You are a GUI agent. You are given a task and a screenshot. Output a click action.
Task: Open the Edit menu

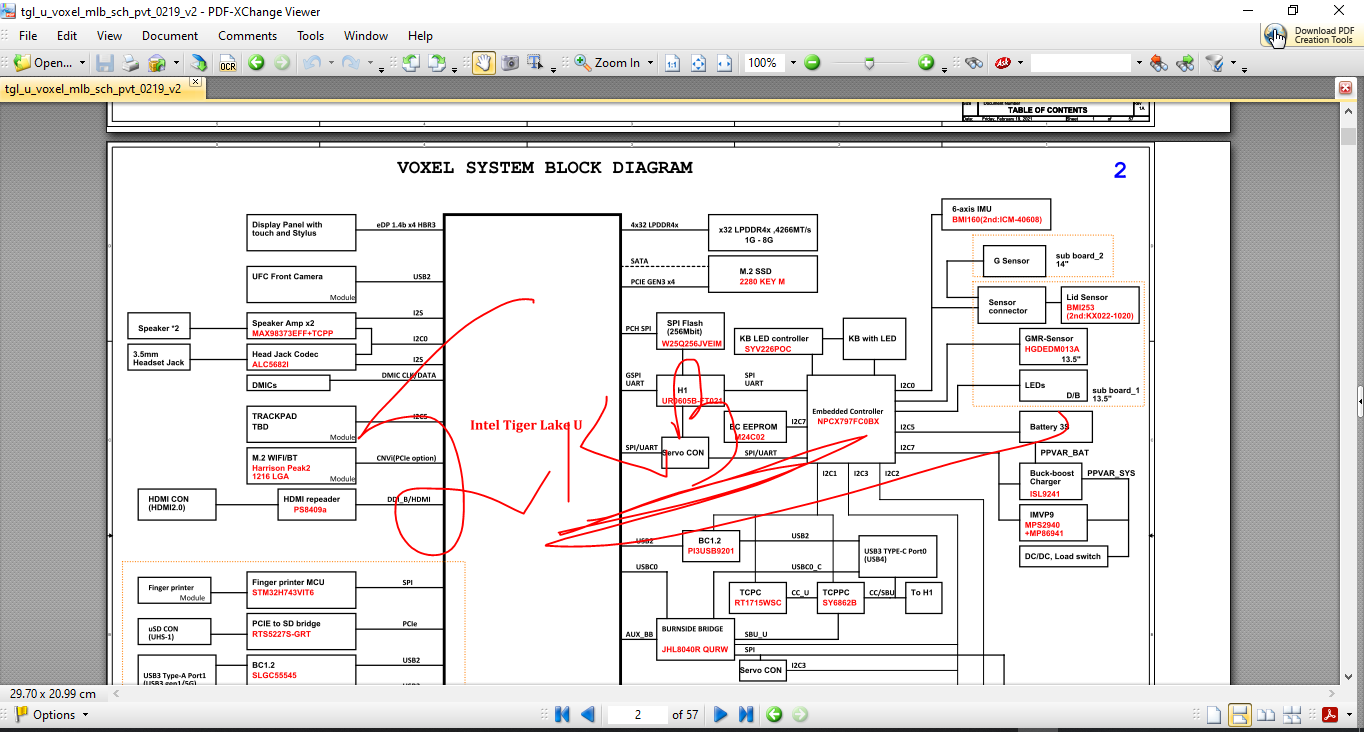(x=67, y=35)
